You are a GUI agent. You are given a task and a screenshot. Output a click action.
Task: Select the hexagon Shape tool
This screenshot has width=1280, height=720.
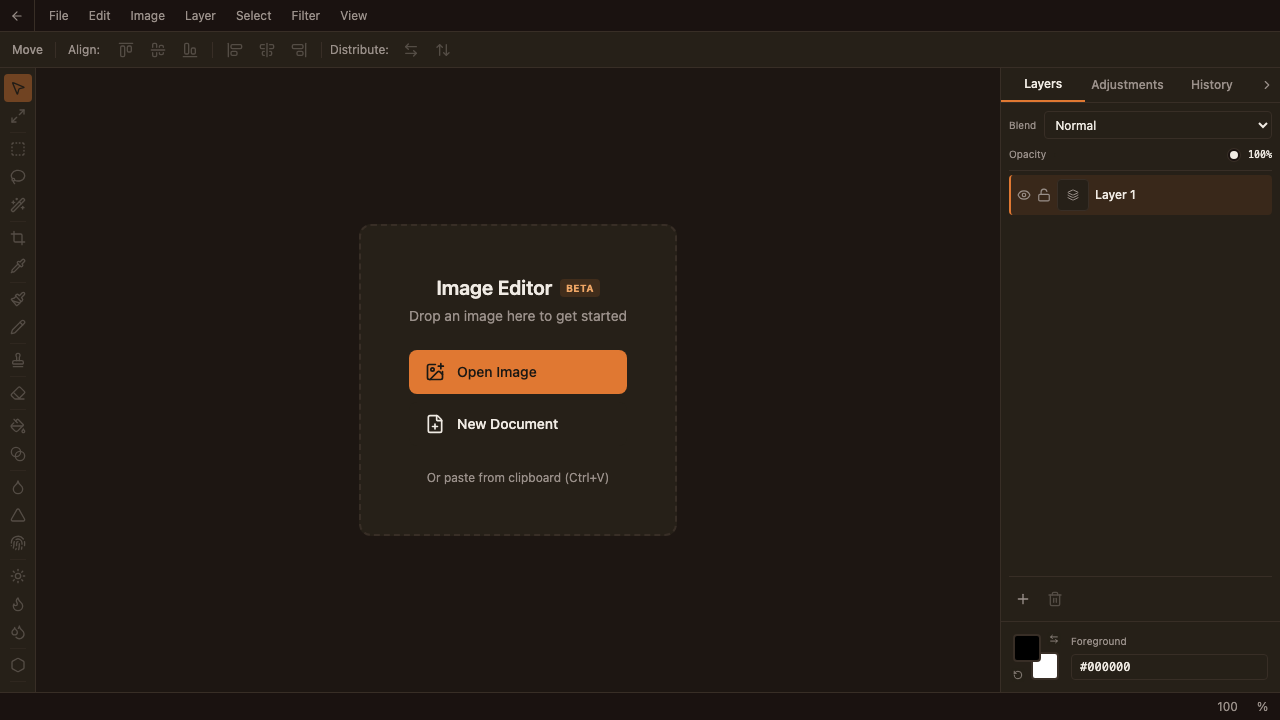coord(18,665)
